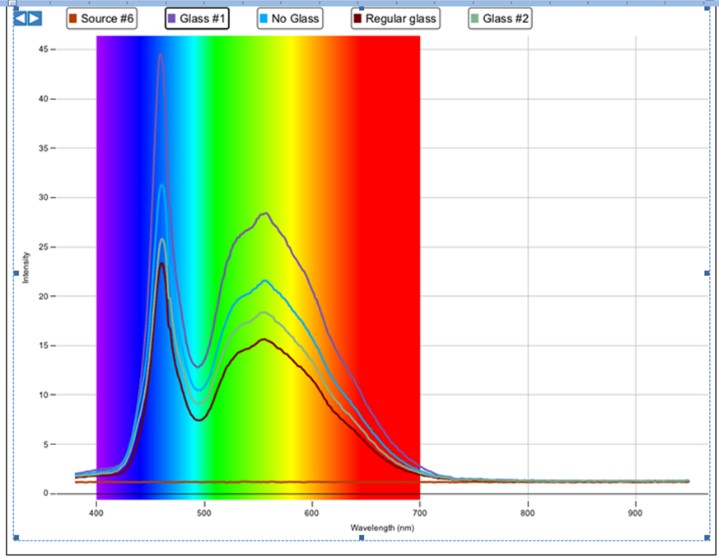This screenshot has width=719, height=558.
Task: Click the right-middle selection handle
Action: pos(707,273)
